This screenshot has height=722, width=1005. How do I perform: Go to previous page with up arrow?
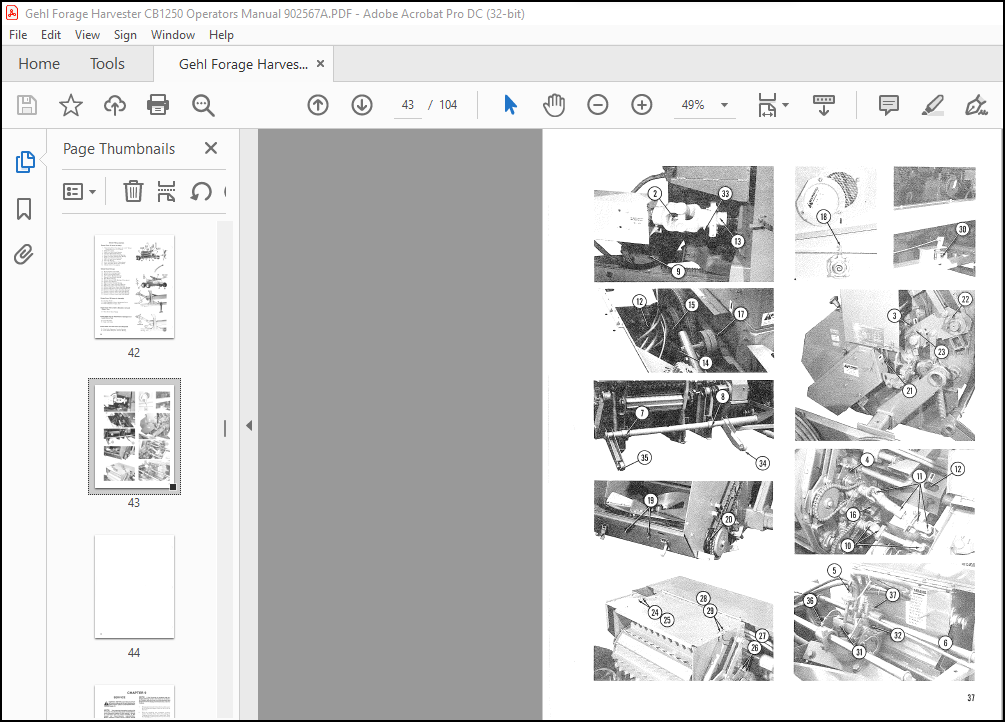coord(318,105)
